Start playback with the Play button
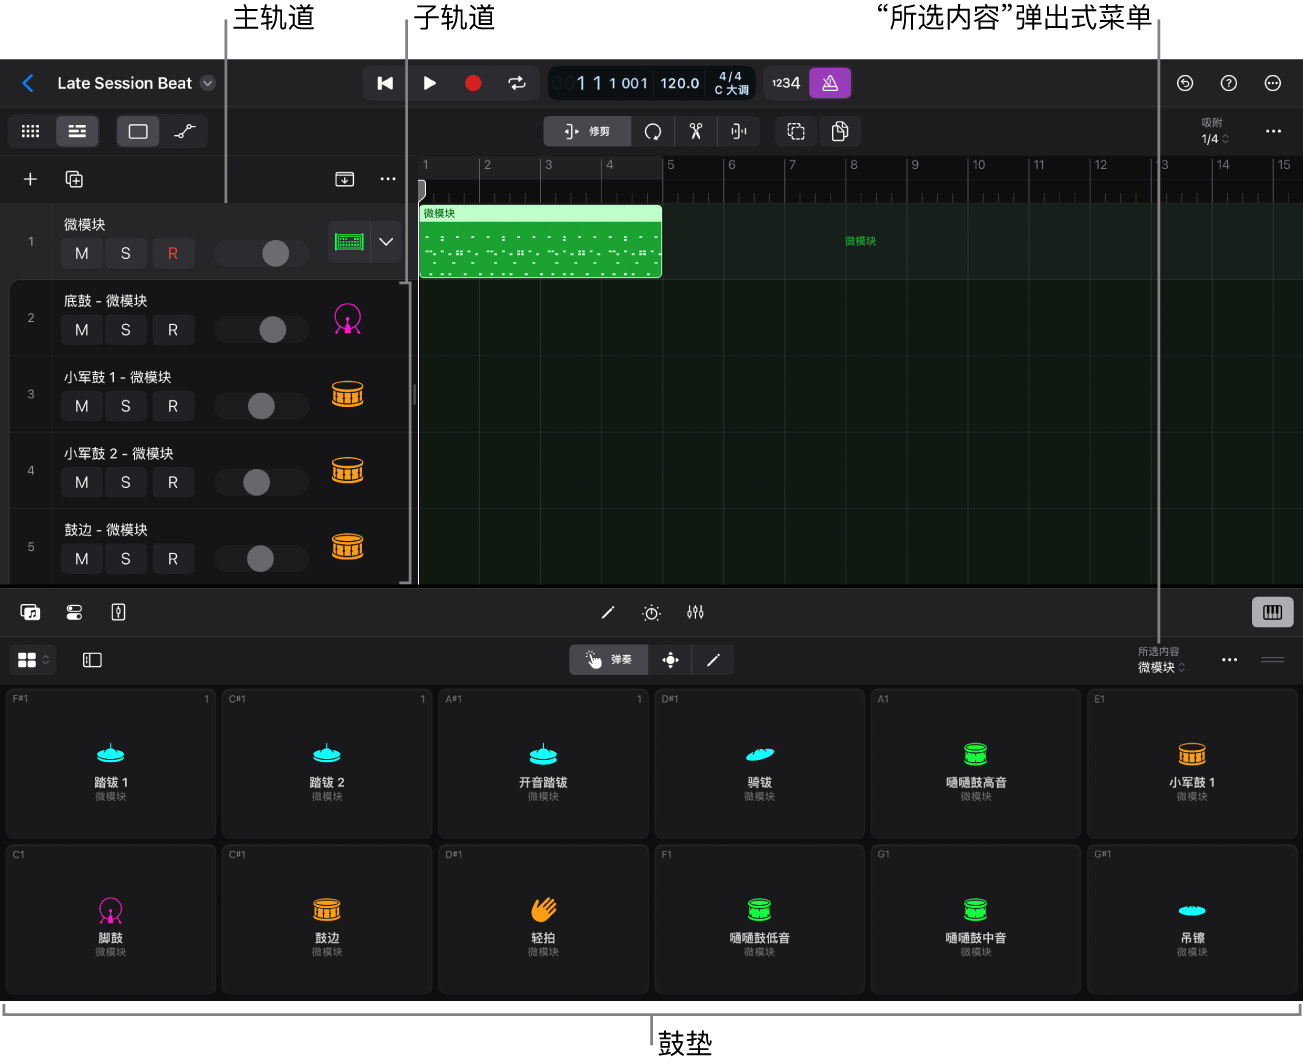Screen dimensions: 1303x1064 coord(430,83)
